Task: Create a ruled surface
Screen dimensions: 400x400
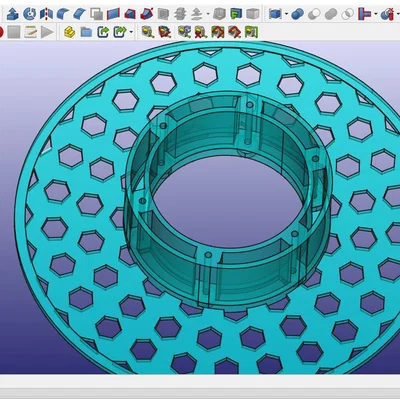Action: click(113, 14)
